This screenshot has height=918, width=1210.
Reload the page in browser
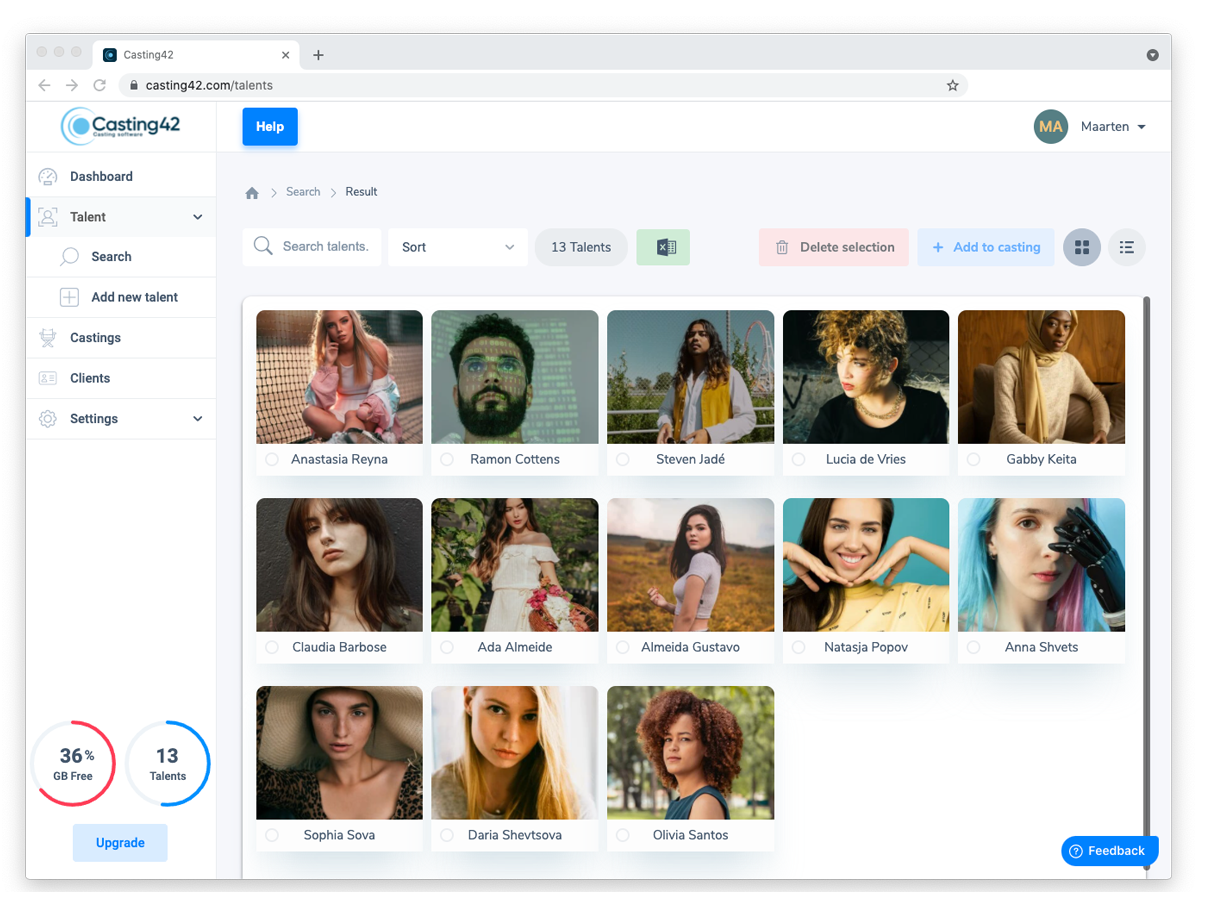click(x=99, y=86)
